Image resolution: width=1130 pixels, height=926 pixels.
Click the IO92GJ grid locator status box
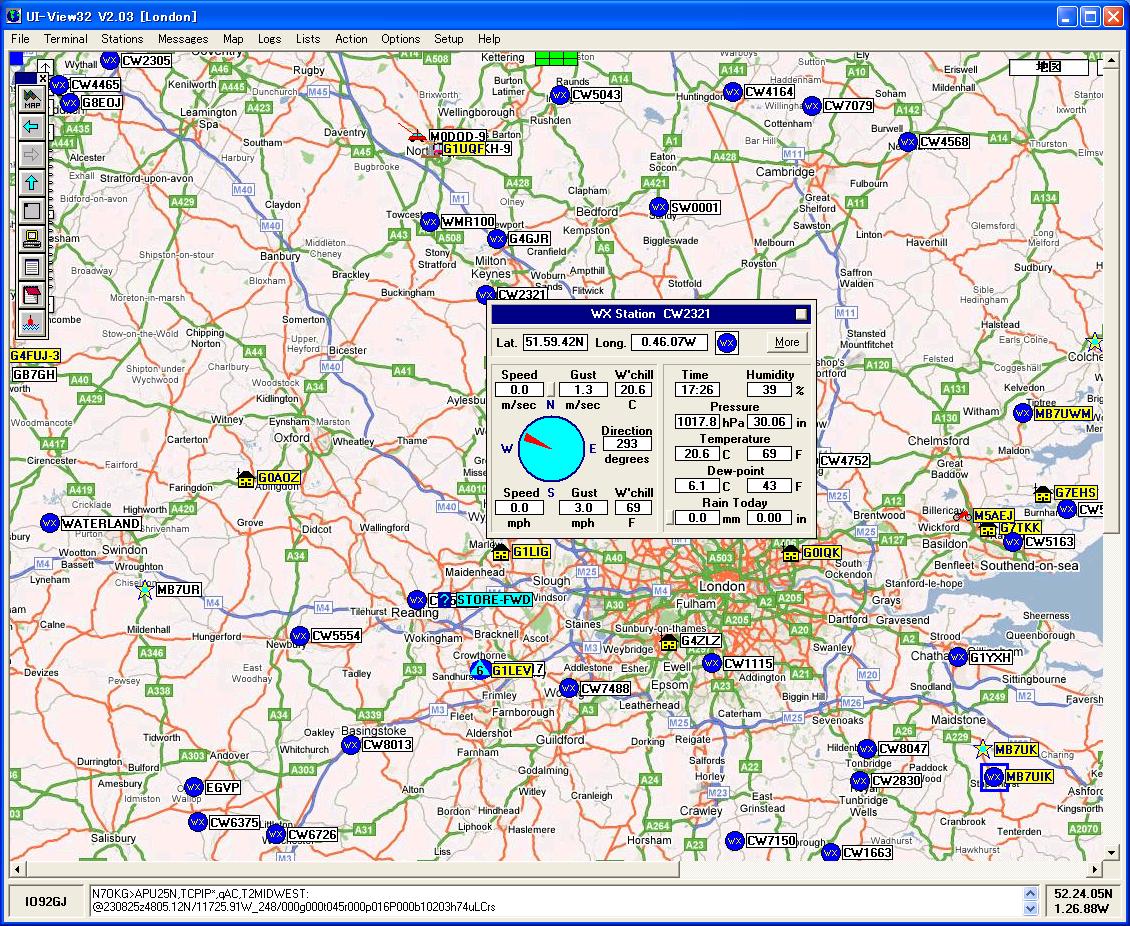tap(45, 901)
